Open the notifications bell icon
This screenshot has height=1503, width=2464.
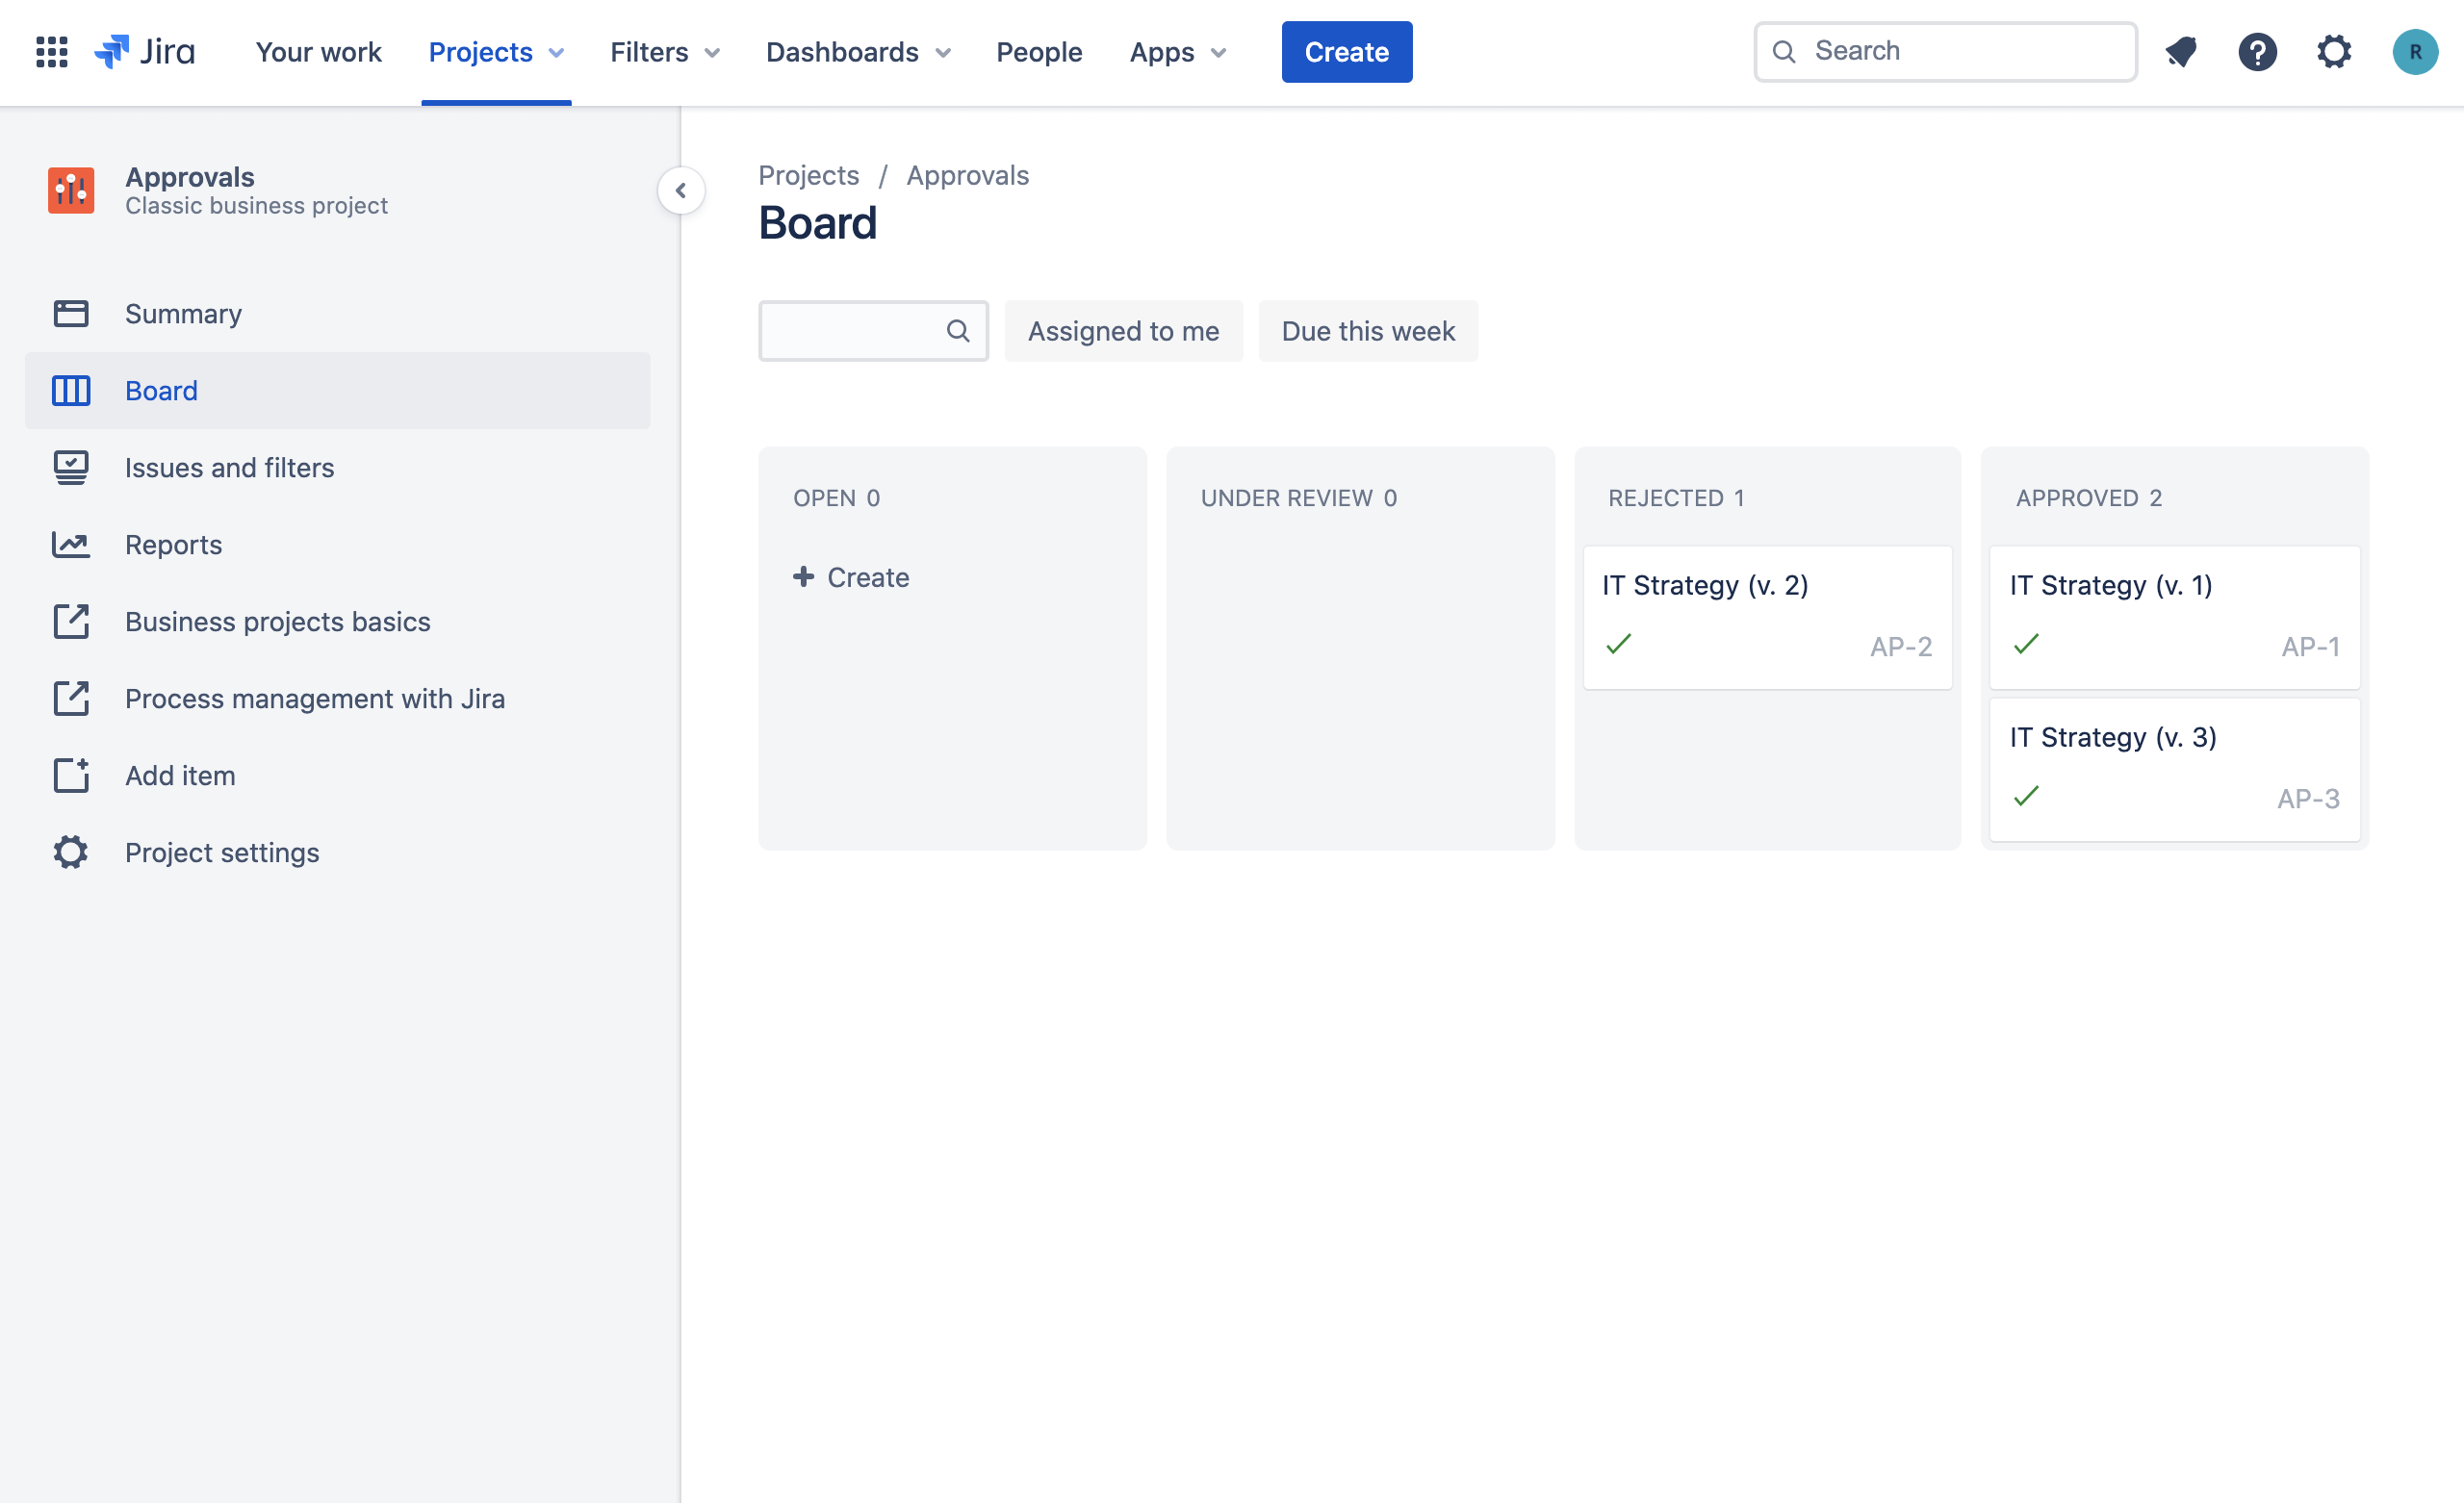click(2181, 52)
